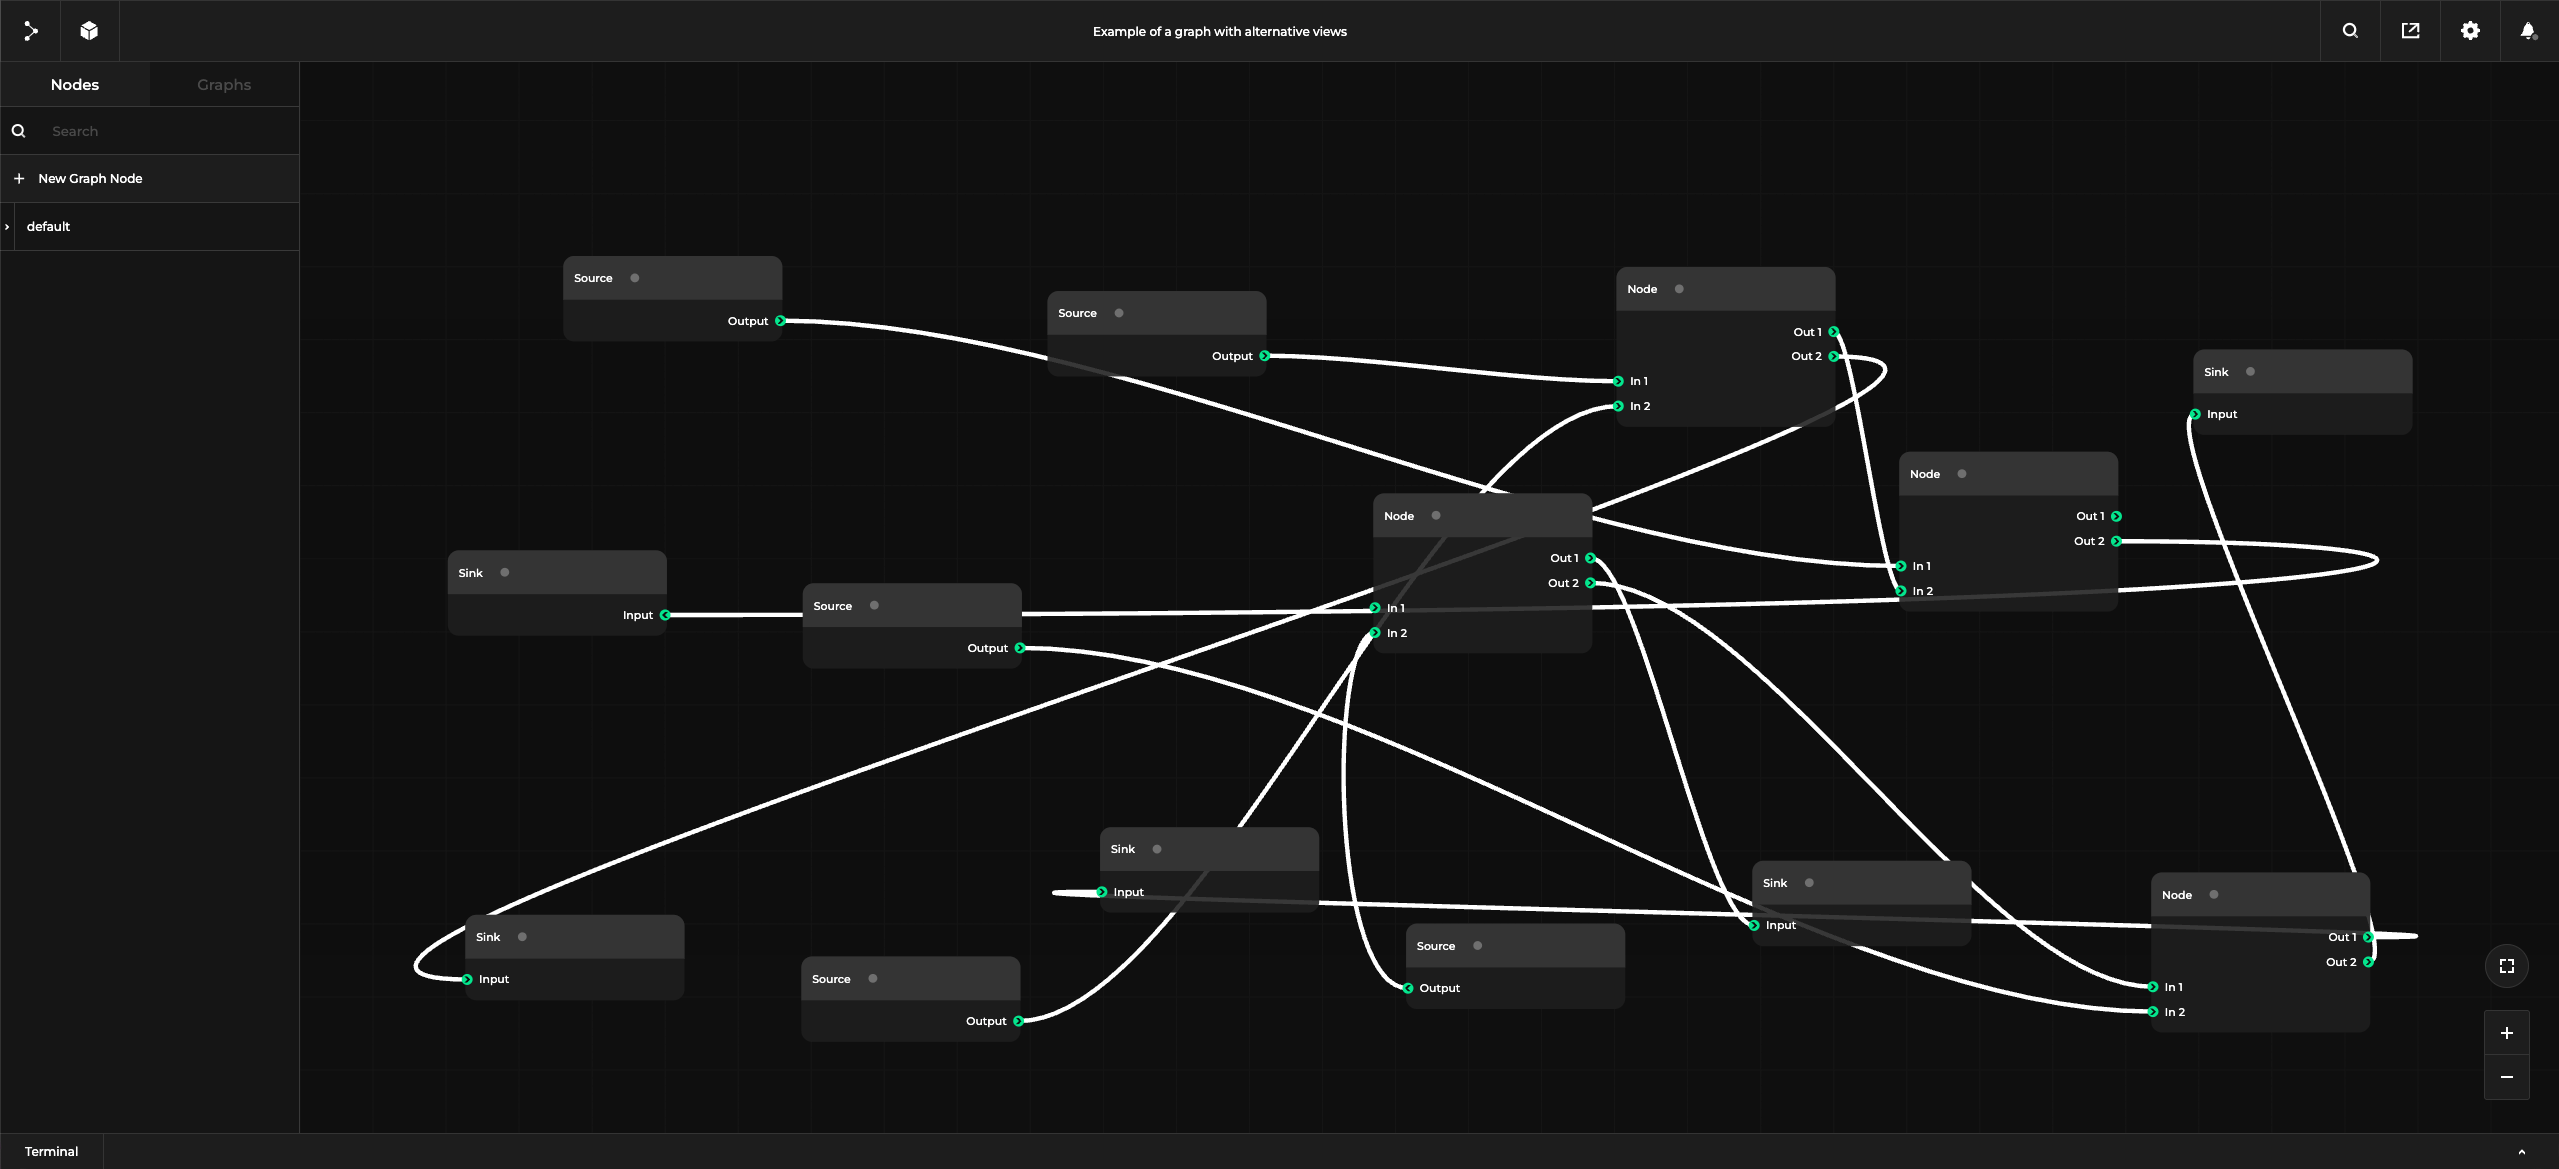Viewport: 2559px width, 1169px height.
Task: Toggle the status dot on top-left Source node
Action: point(634,278)
